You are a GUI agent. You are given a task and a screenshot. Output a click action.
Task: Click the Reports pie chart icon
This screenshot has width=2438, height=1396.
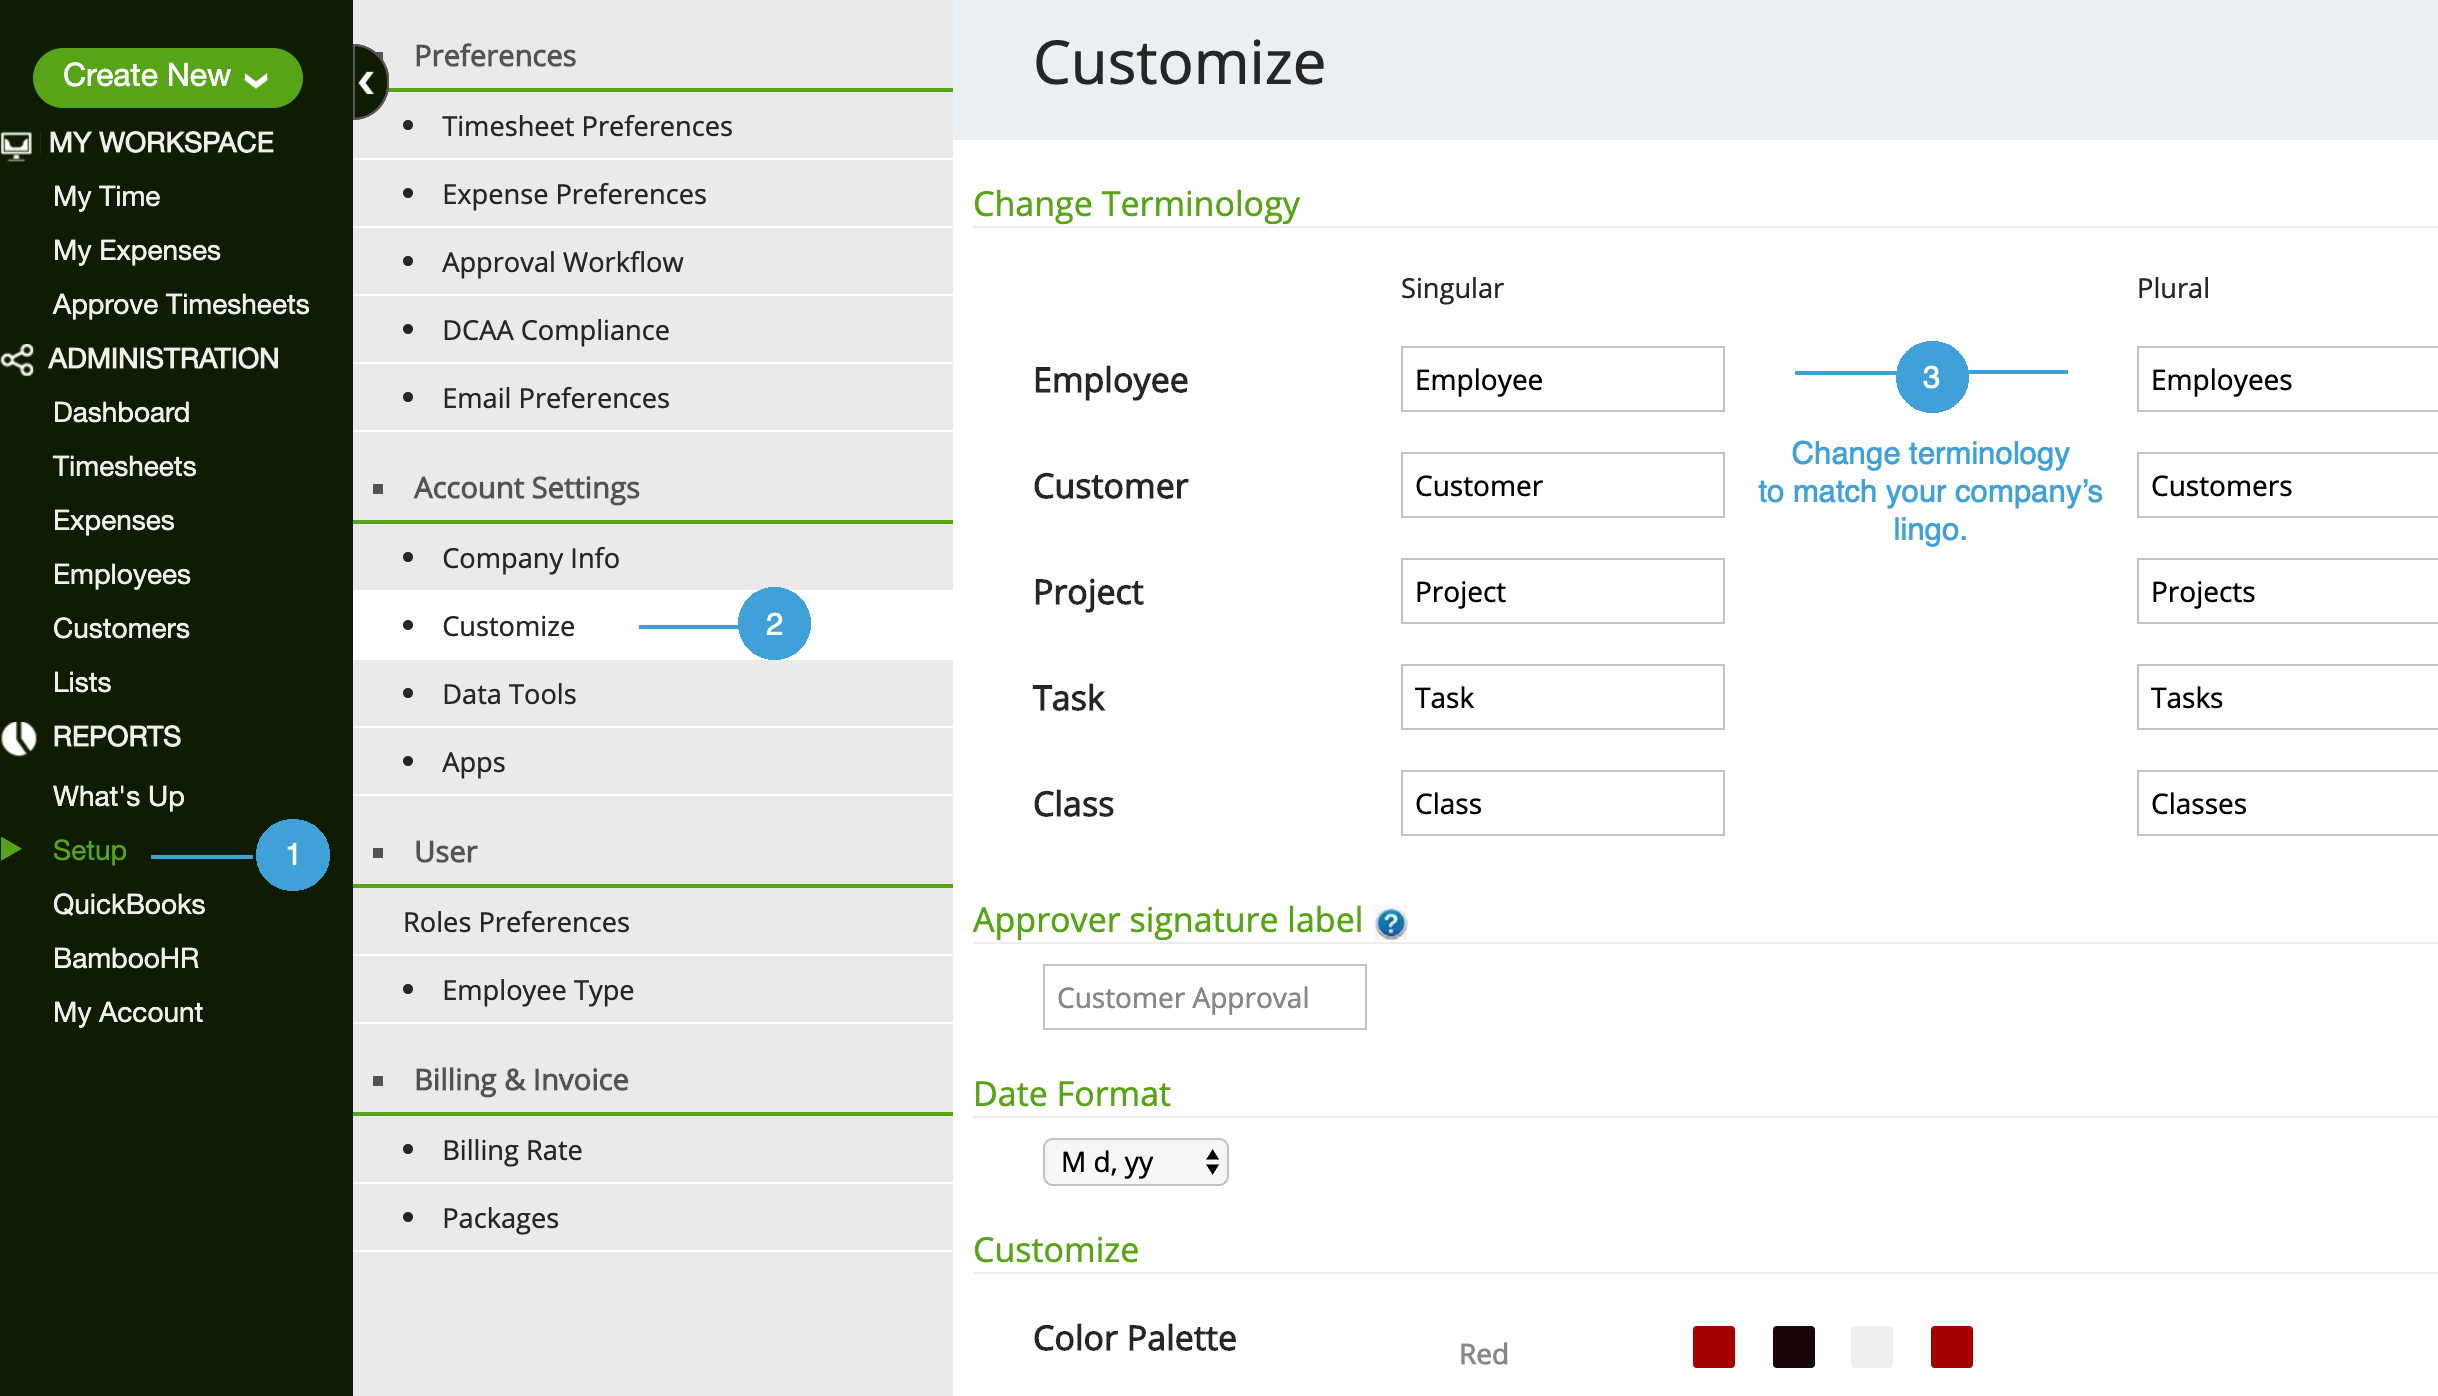point(19,738)
